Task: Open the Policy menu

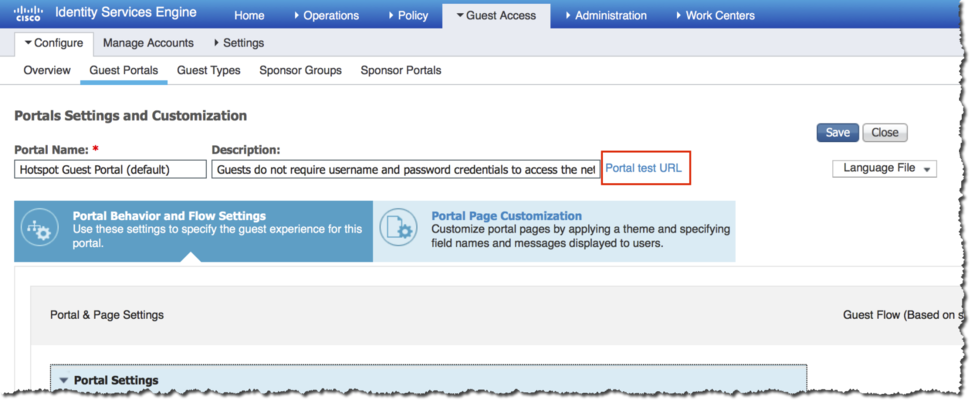Action: pos(408,15)
